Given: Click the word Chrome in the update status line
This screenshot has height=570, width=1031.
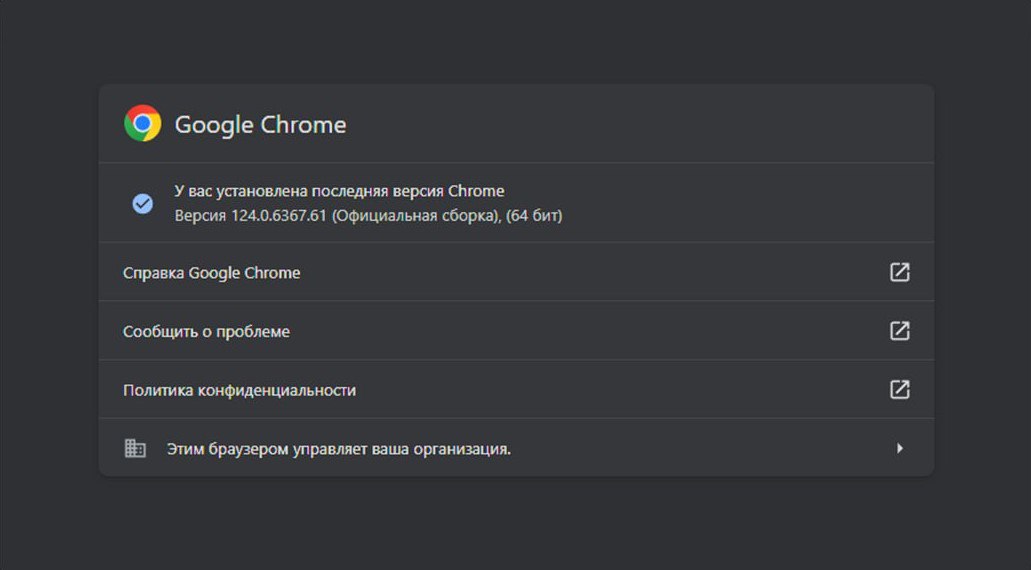Looking at the screenshot, I should click(476, 191).
